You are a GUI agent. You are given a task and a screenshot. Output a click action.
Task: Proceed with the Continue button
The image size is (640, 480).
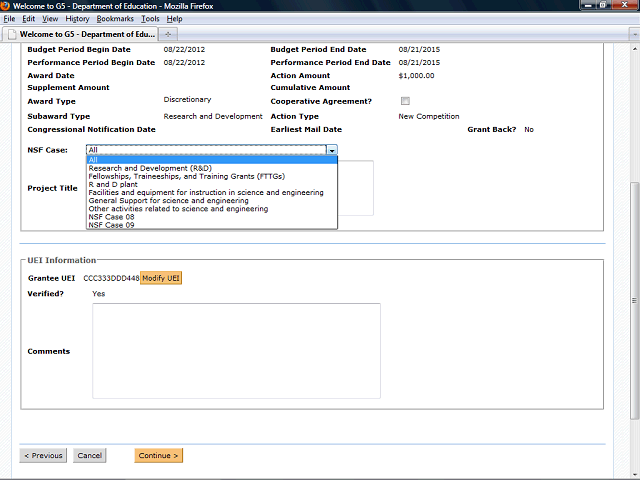(158, 456)
